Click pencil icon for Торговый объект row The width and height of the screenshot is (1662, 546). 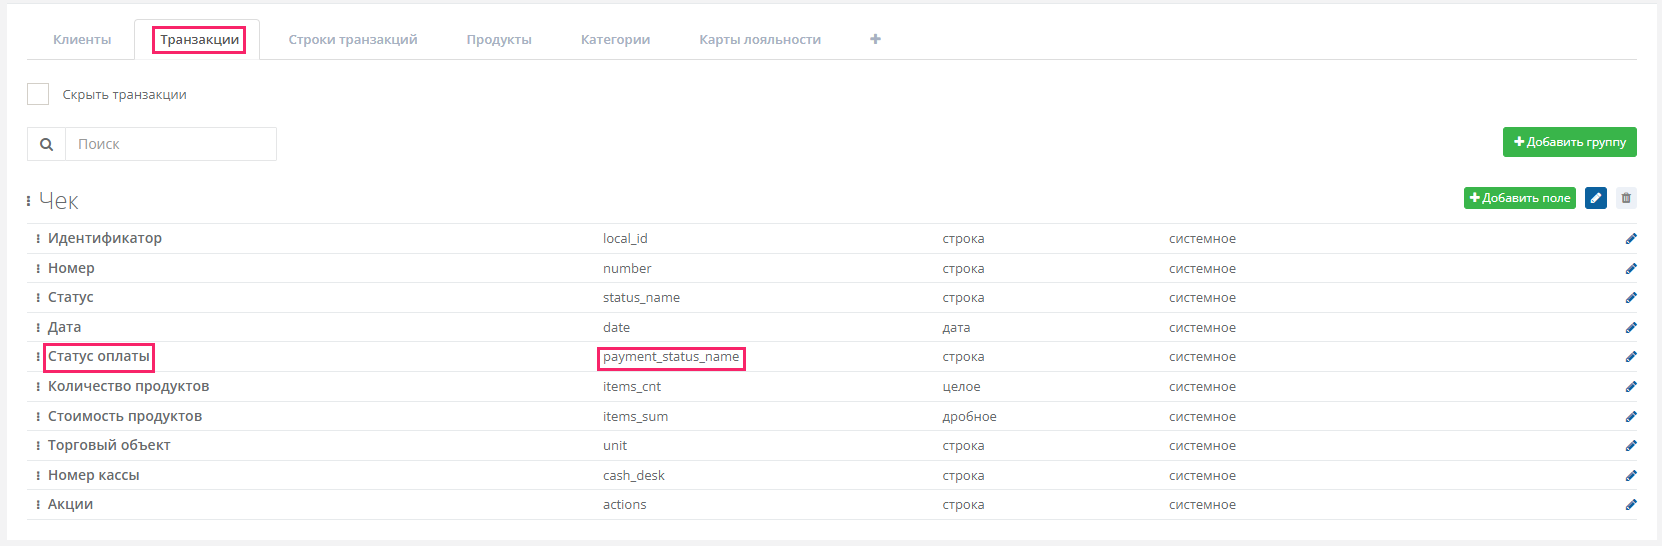tap(1631, 446)
